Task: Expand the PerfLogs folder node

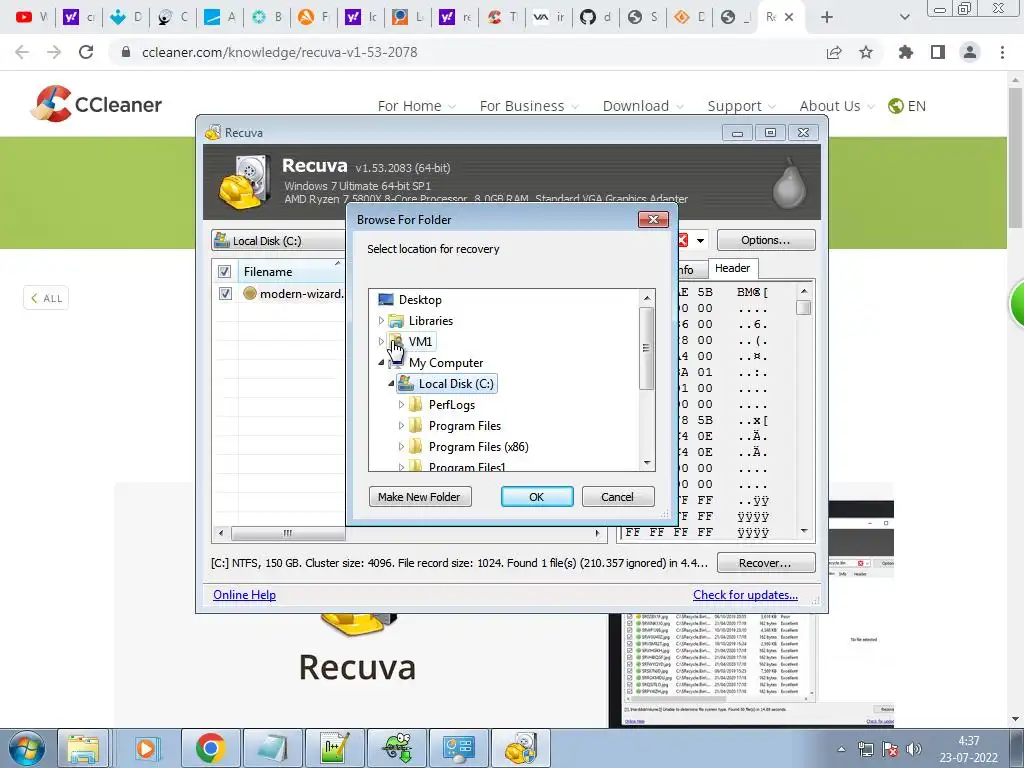Action: (x=401, y=404)
